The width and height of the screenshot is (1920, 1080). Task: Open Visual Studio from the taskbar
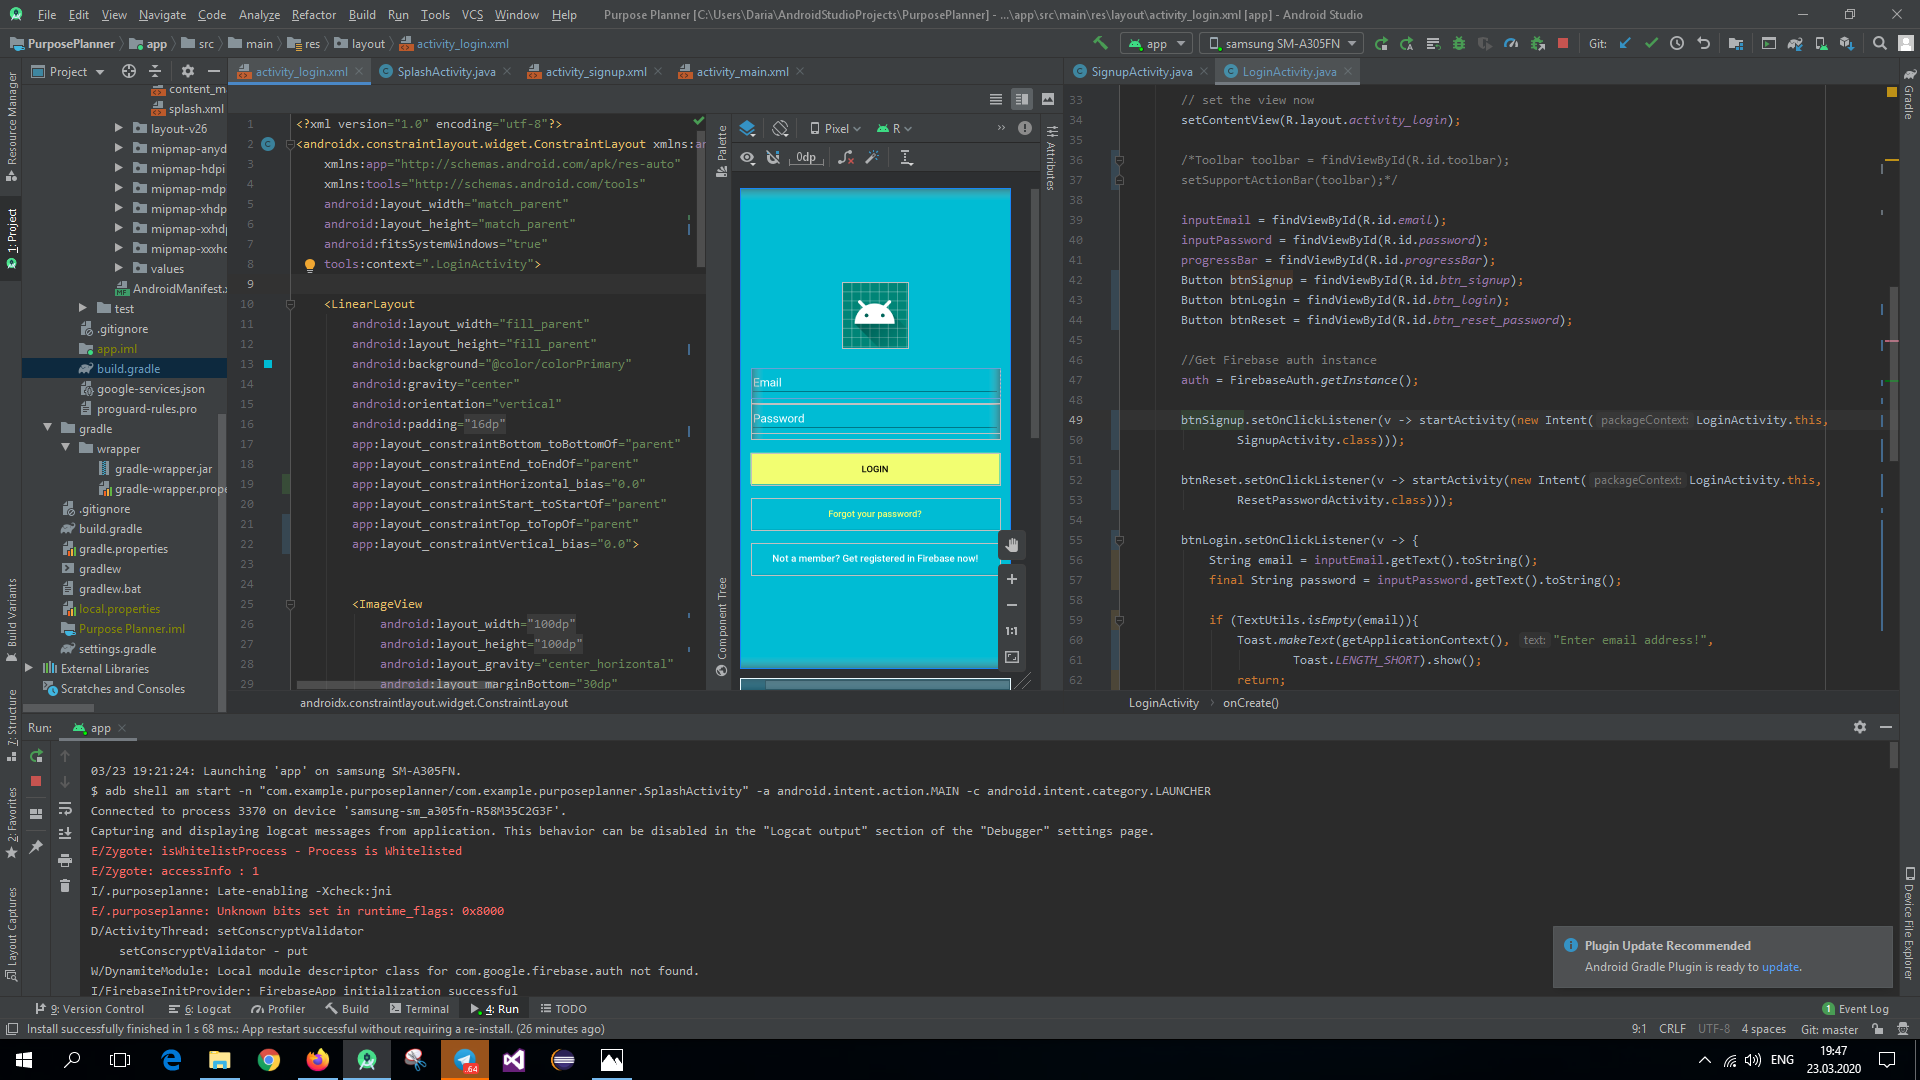(x=514, y=1060)
